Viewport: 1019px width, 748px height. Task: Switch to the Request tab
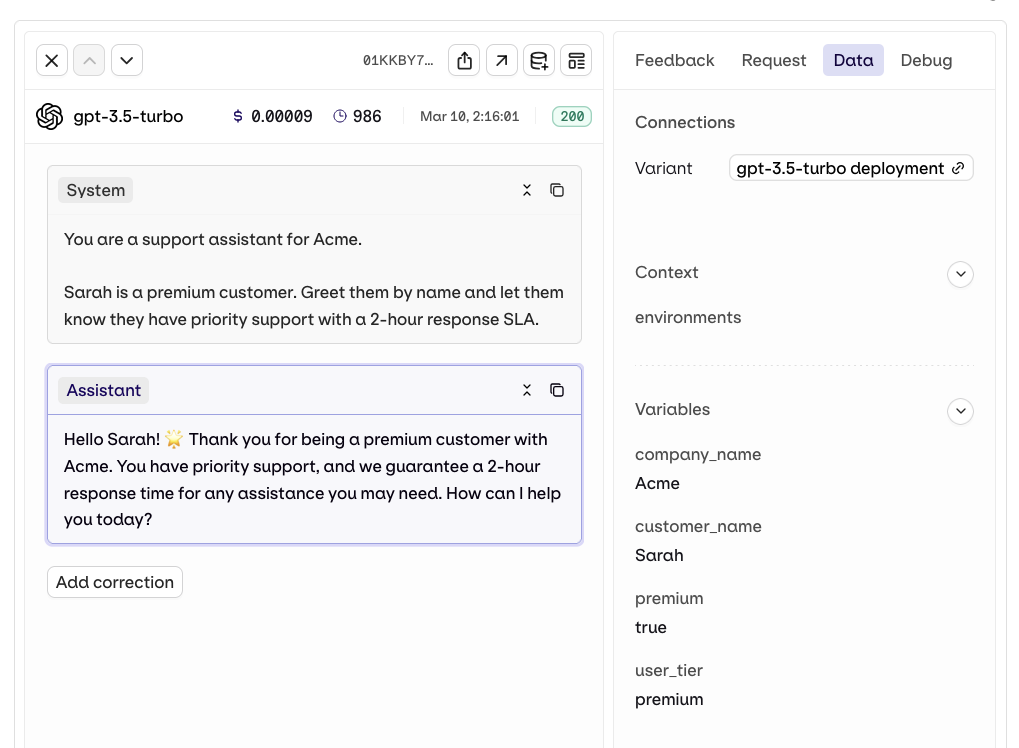(773, 60)
